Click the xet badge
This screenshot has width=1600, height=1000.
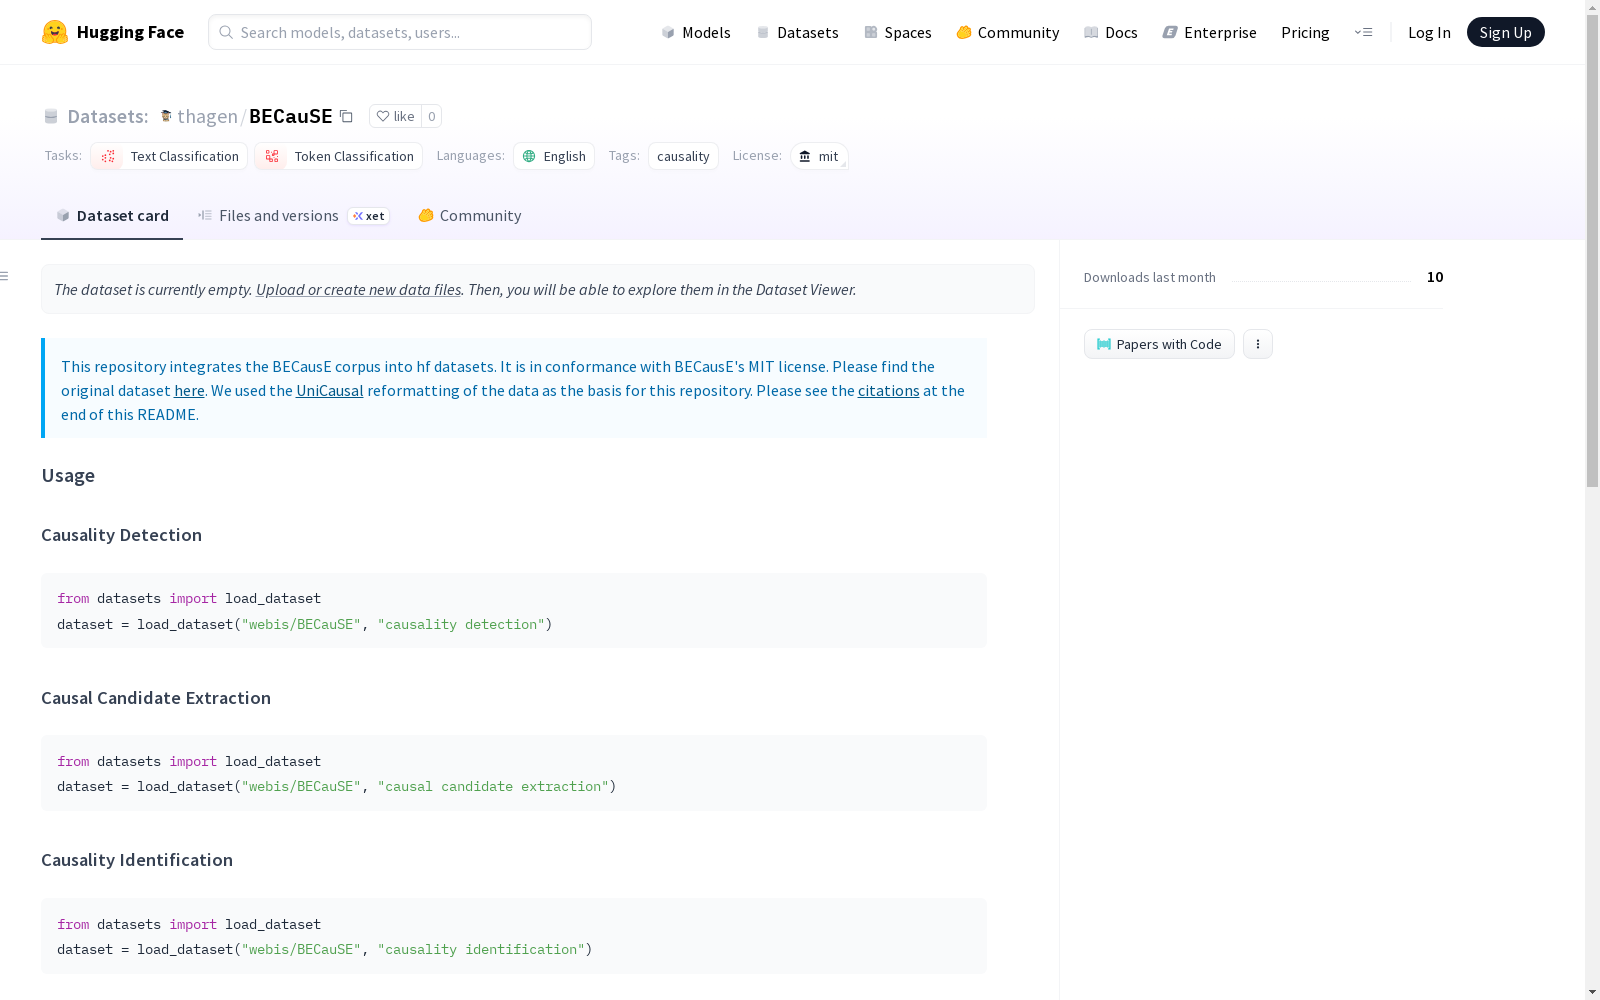pyautogui.click(x=368, y=216)
